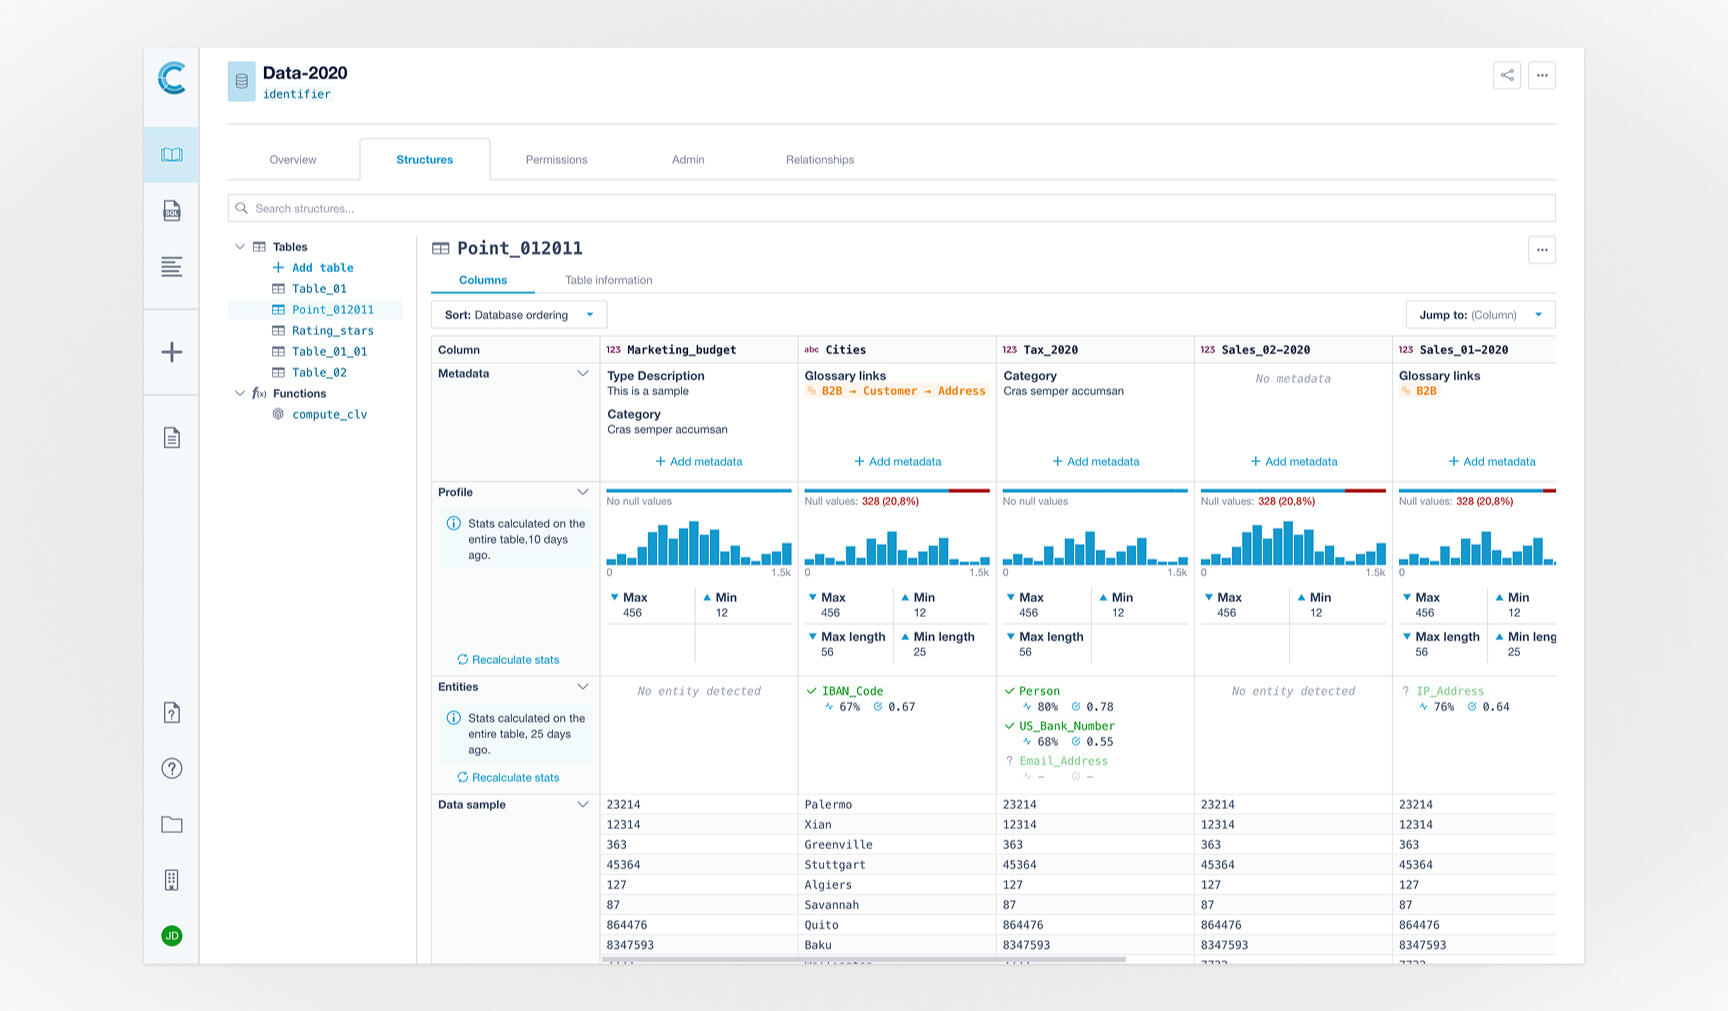This screenshot has height=1011, width=1728.
Task: Collapse the Entities row section
Action: click(582, 687)
